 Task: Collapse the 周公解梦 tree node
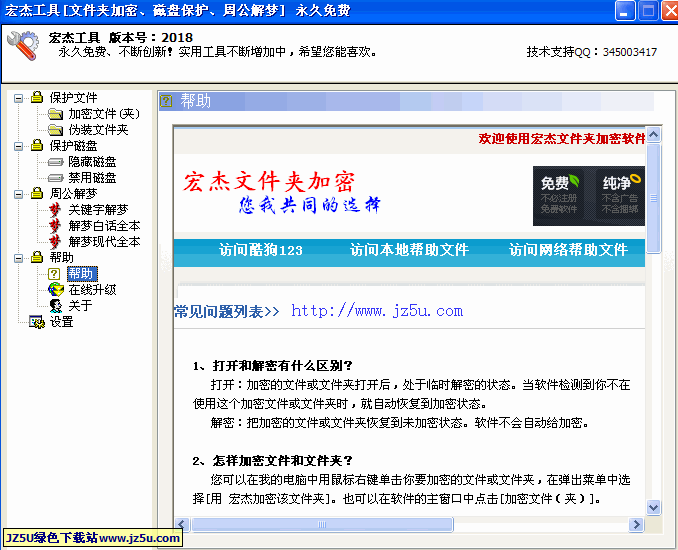(18, 194)
